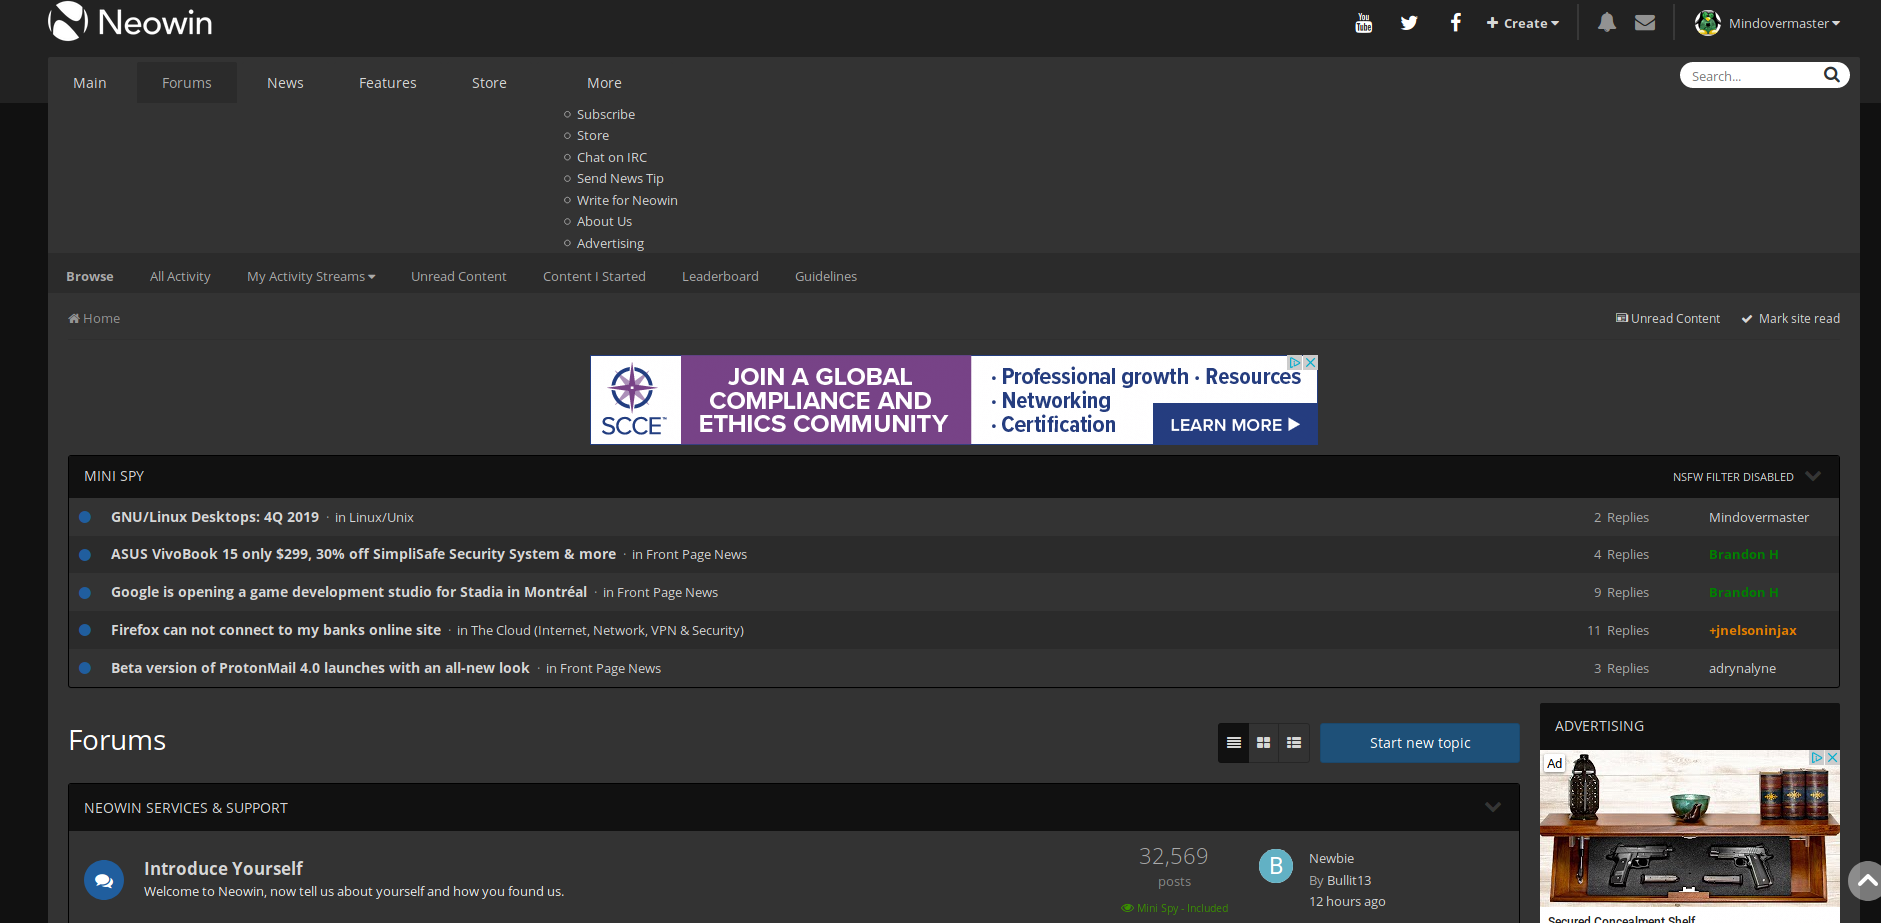This screenshot has height=923, width=1881.
Task: Open the Create dropdown menu
Action: coord(1523,23)
